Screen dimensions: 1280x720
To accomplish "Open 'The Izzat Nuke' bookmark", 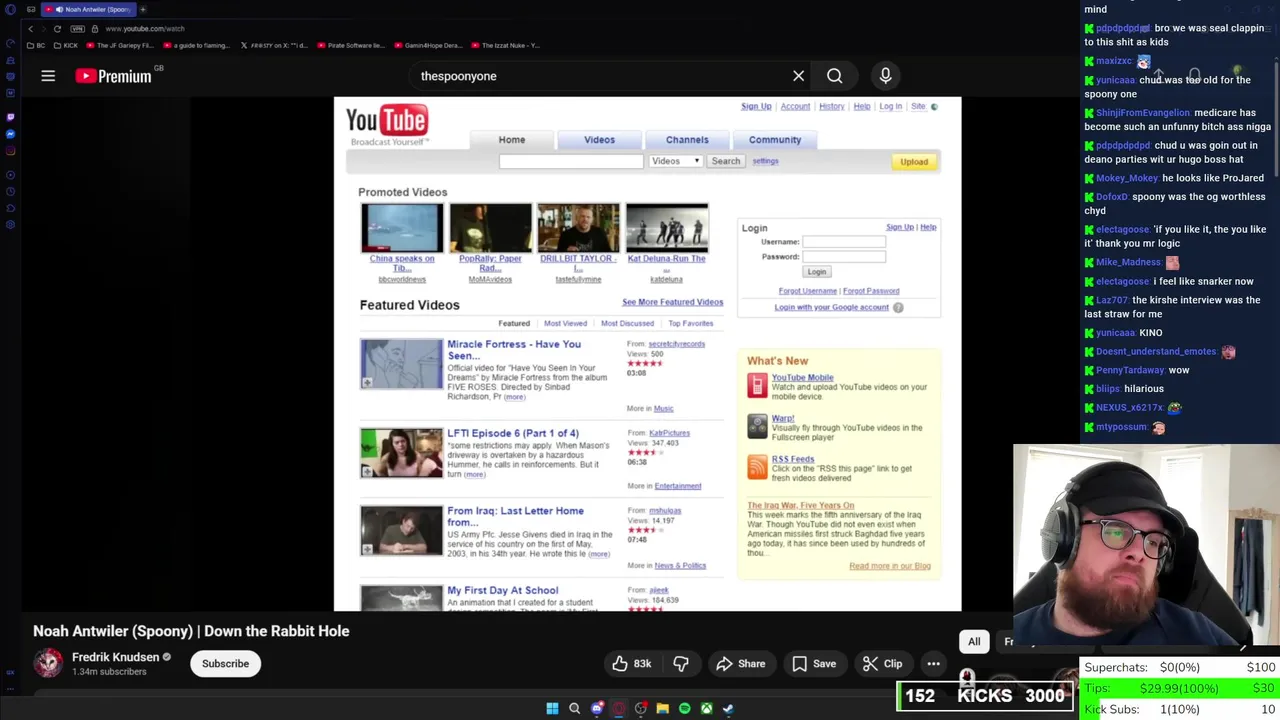I will pos(505,45).
